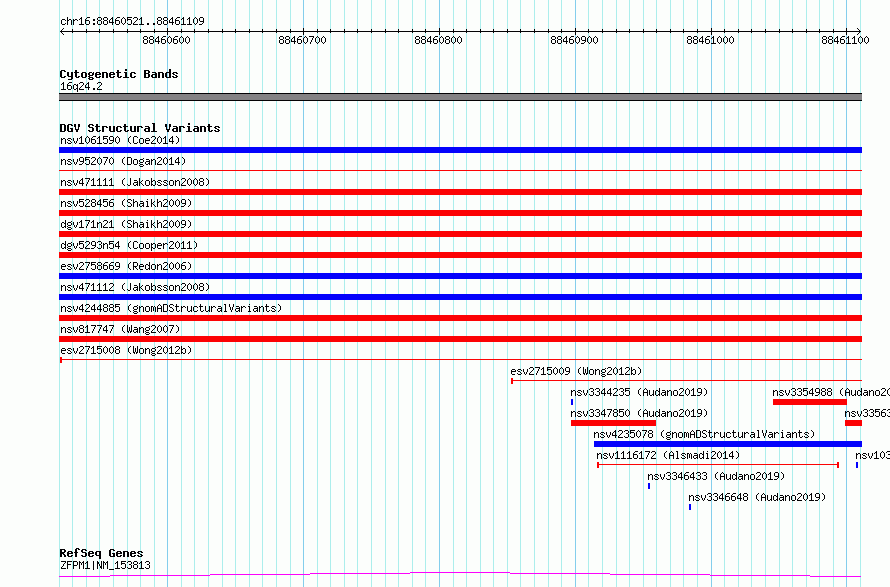Open the nsv471111 (Jakobsson2008) variant label
This screenshot has width=890, height=587.
(135, 182)
